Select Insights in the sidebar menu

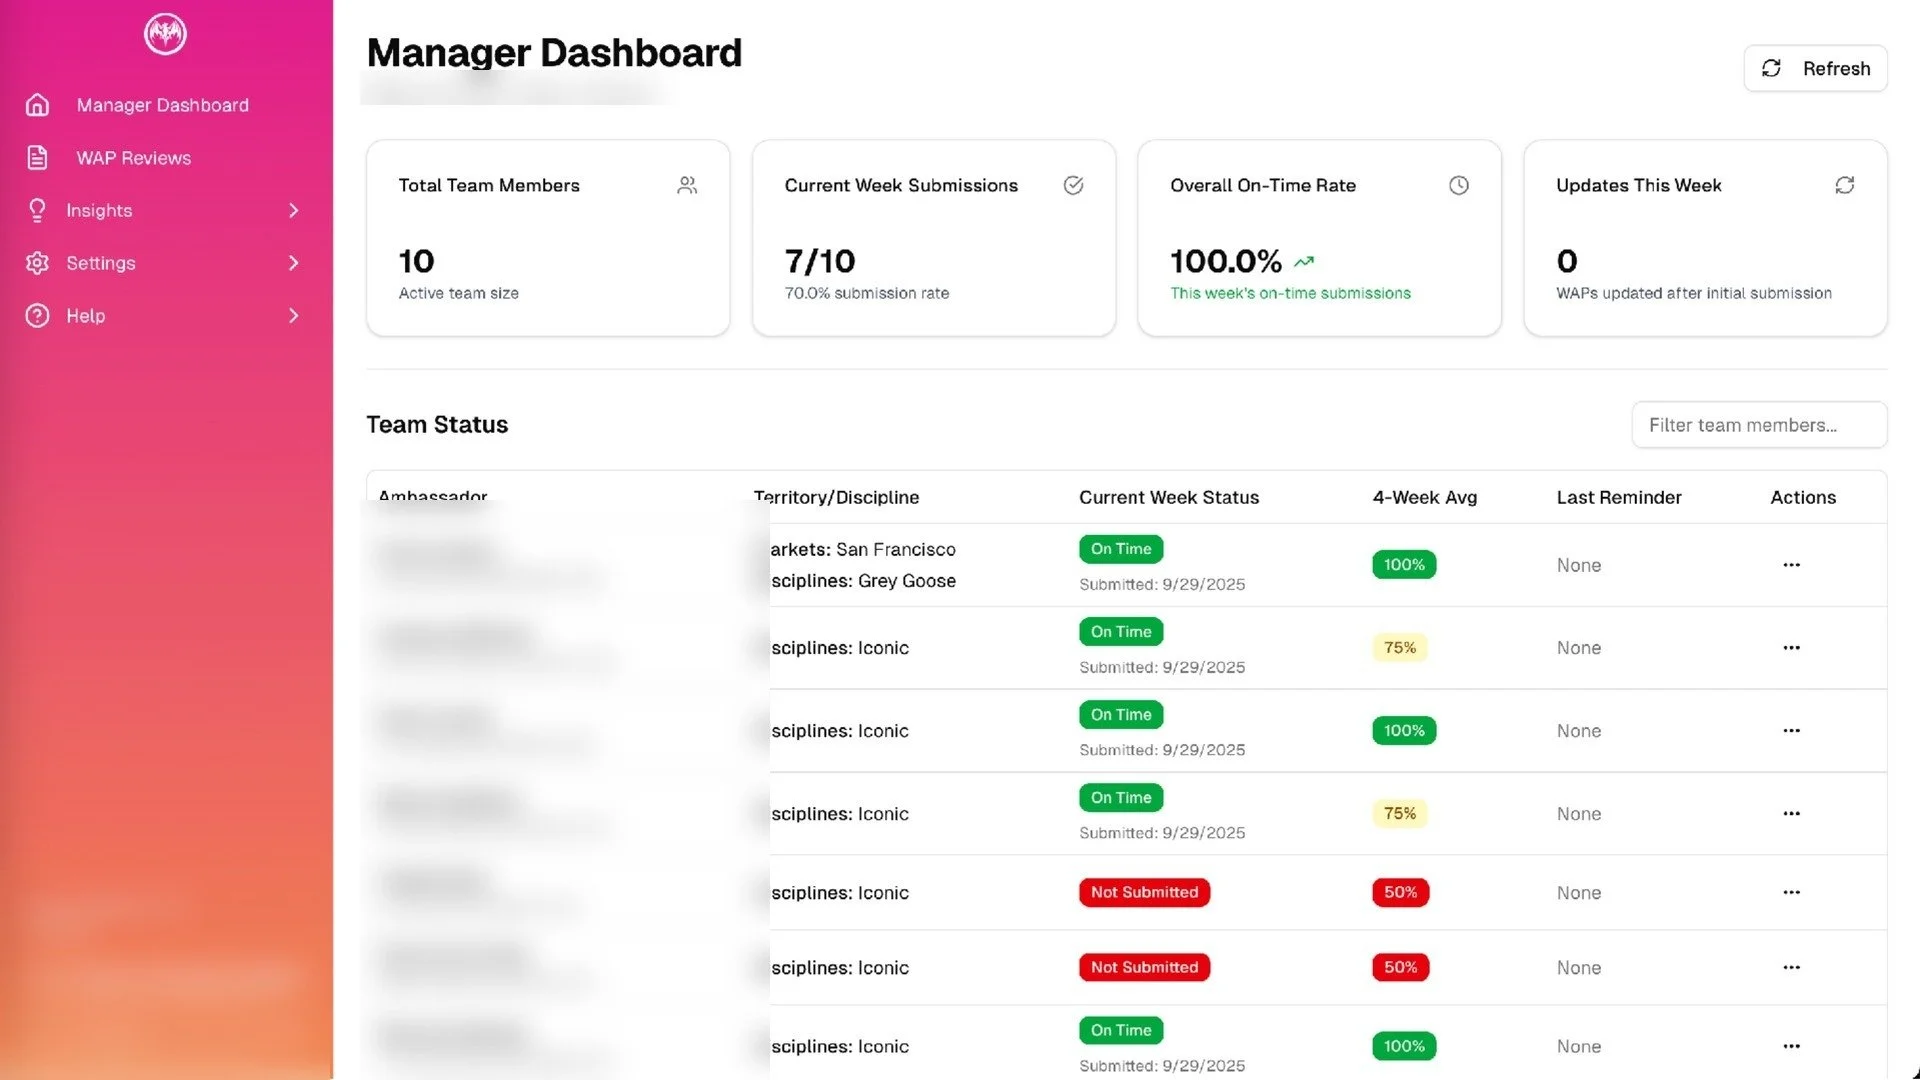(x=99, y=210)
